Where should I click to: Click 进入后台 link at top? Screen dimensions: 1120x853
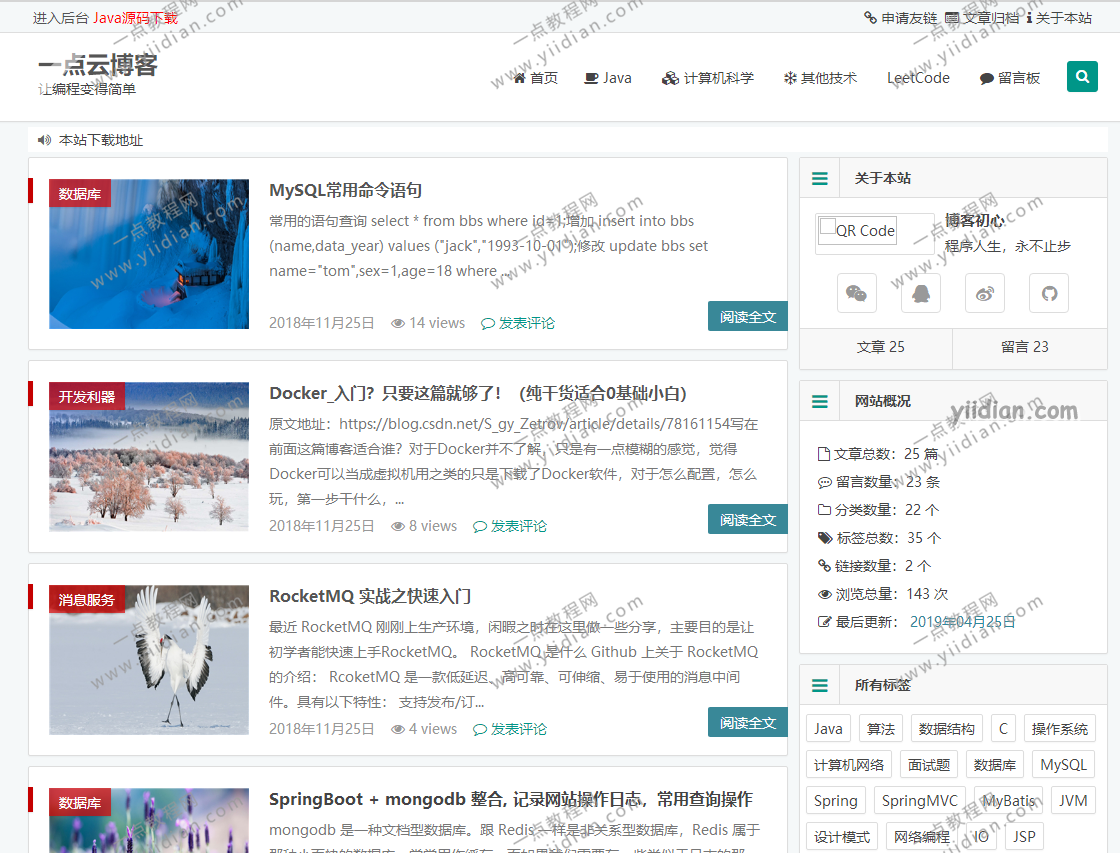(x=60, y=18)
